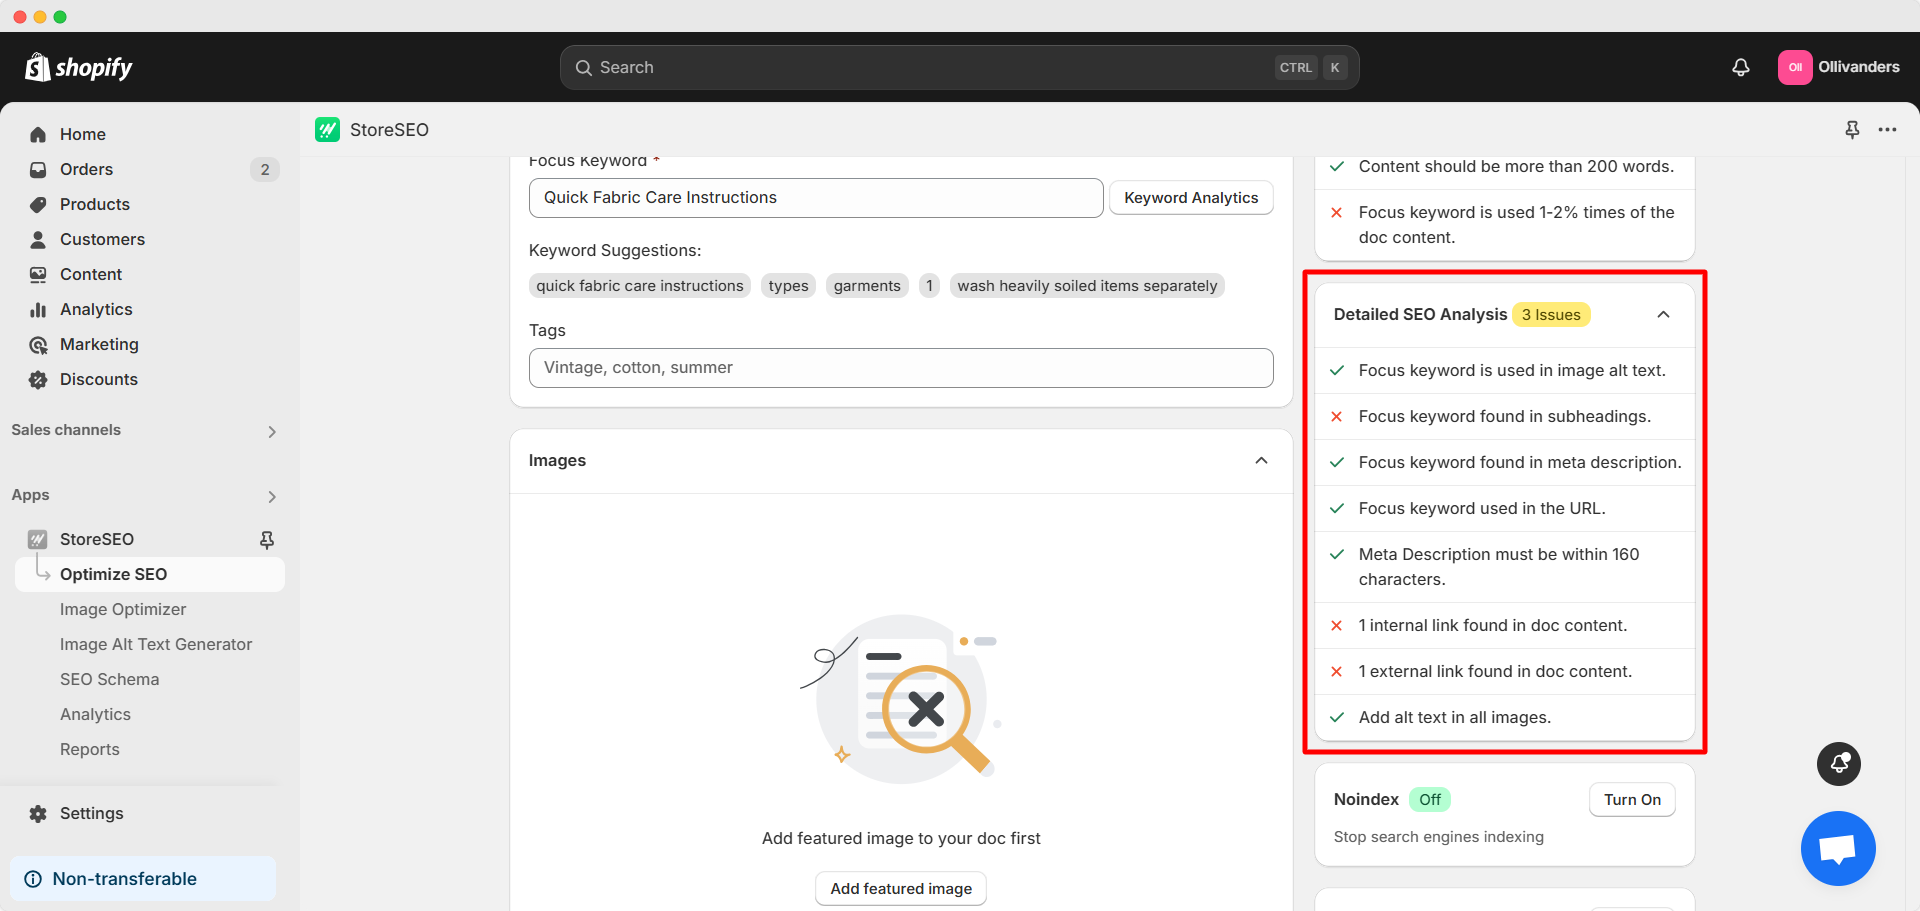Image resolution: width=1920 pixels, height=911 pixels.
Task: Turn On the Noindex setting
Action: point(1632,799)
